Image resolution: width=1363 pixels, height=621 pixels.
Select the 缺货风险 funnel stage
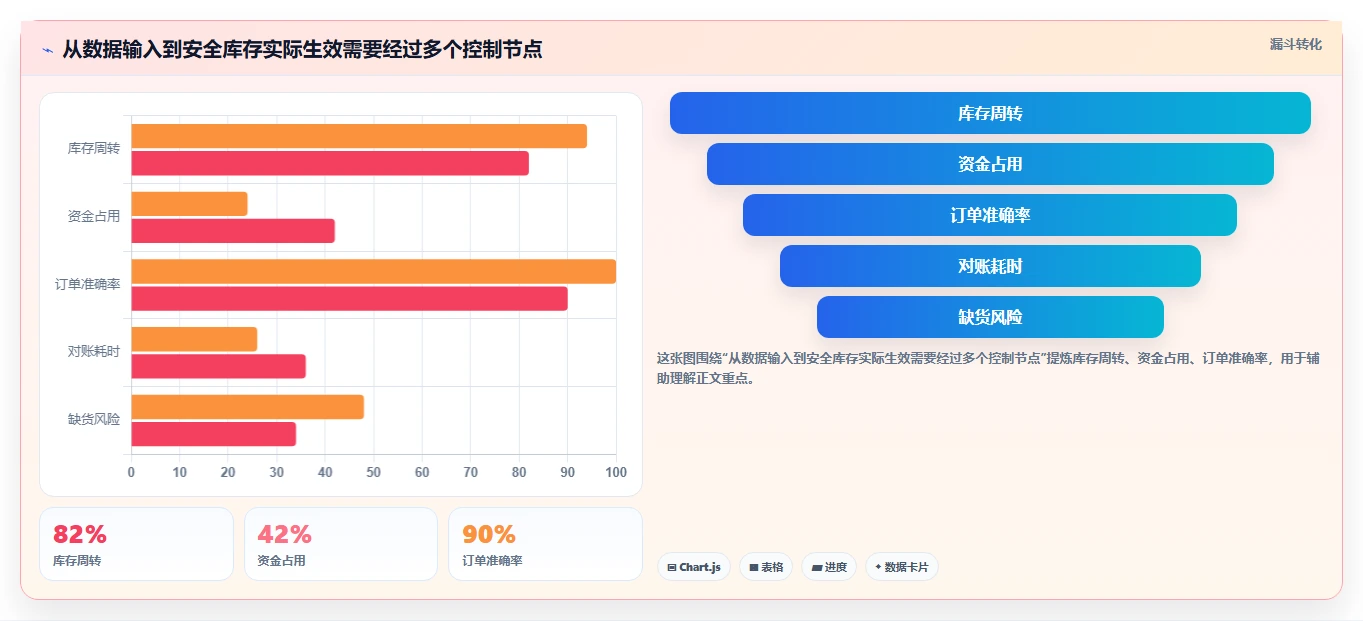click(990, 317)
